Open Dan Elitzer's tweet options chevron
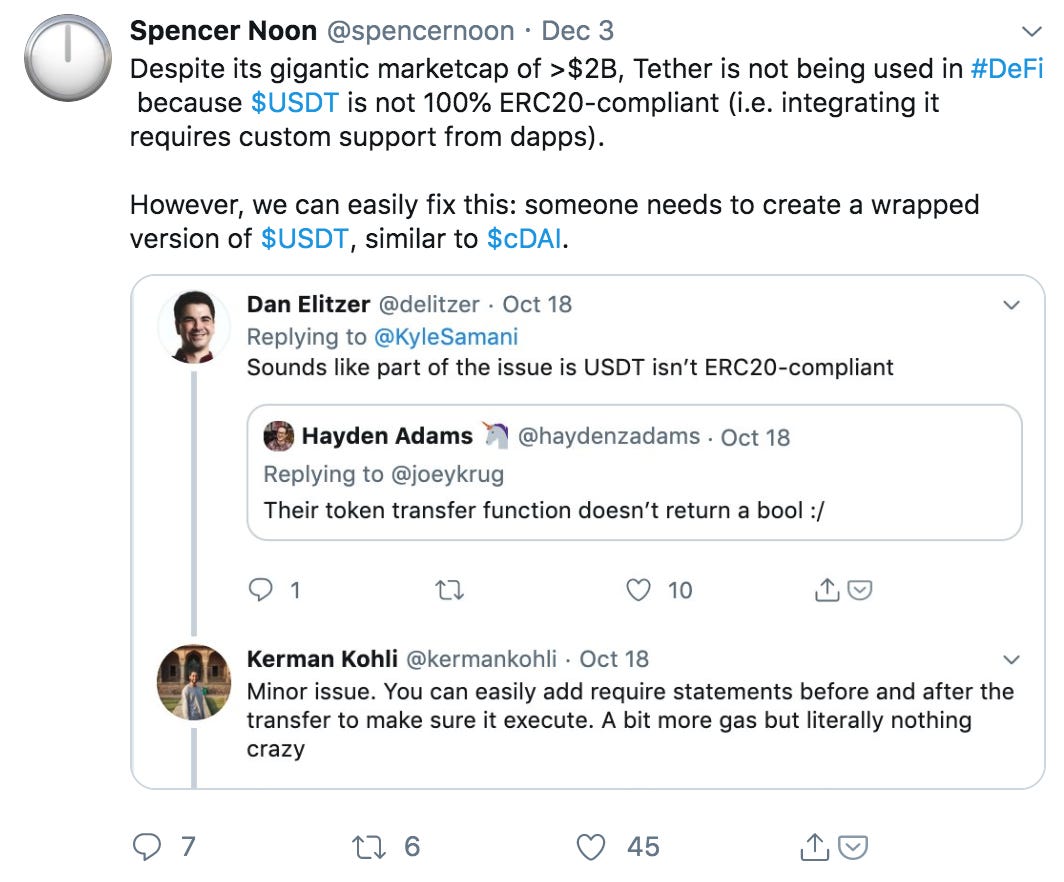This screenshot has height=882, width=1064. (x=1011, y=304)
